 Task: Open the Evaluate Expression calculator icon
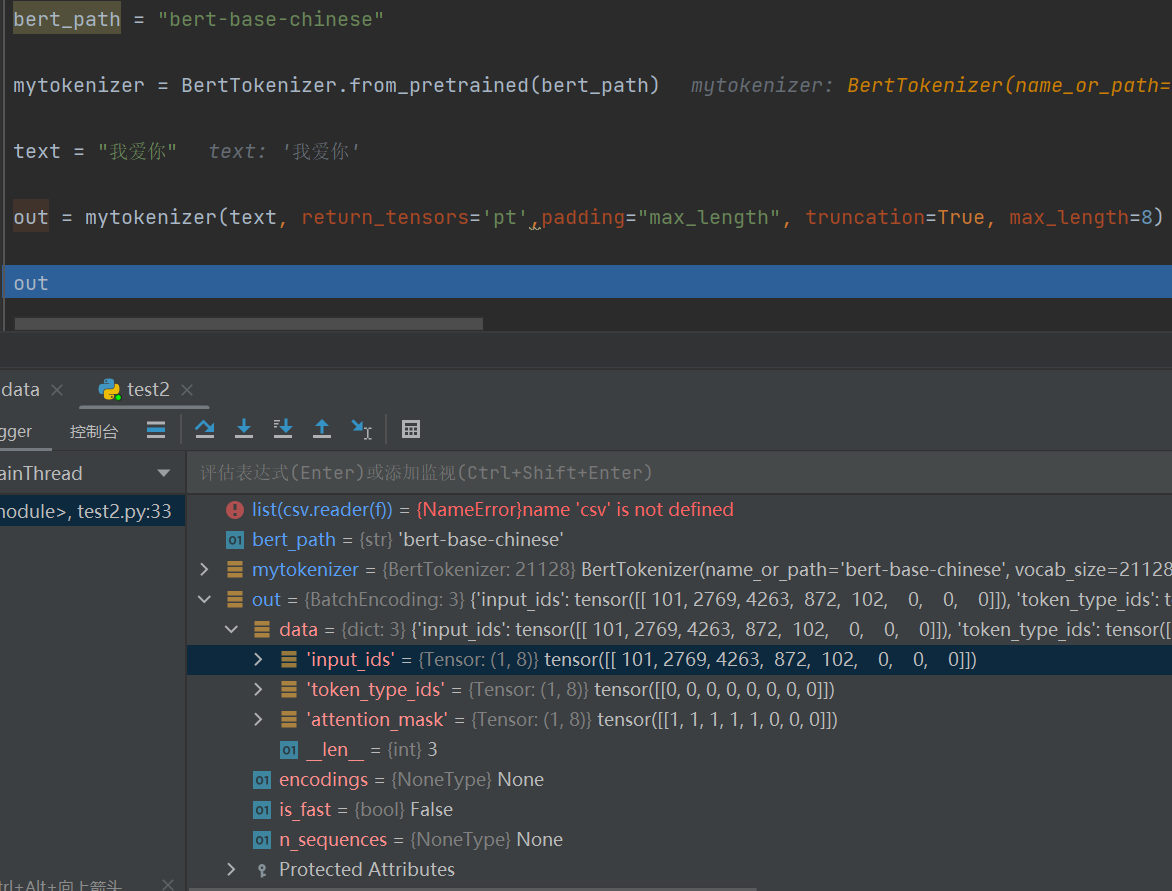click(411, 429)
